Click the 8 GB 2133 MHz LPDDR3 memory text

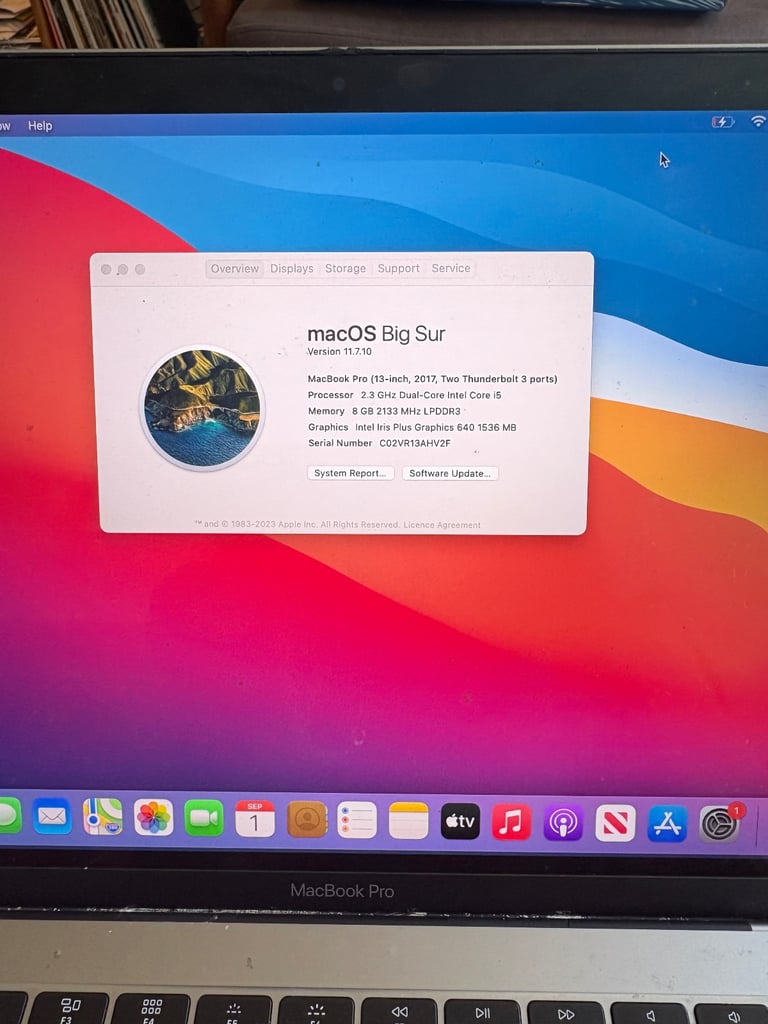coord(406,411)
